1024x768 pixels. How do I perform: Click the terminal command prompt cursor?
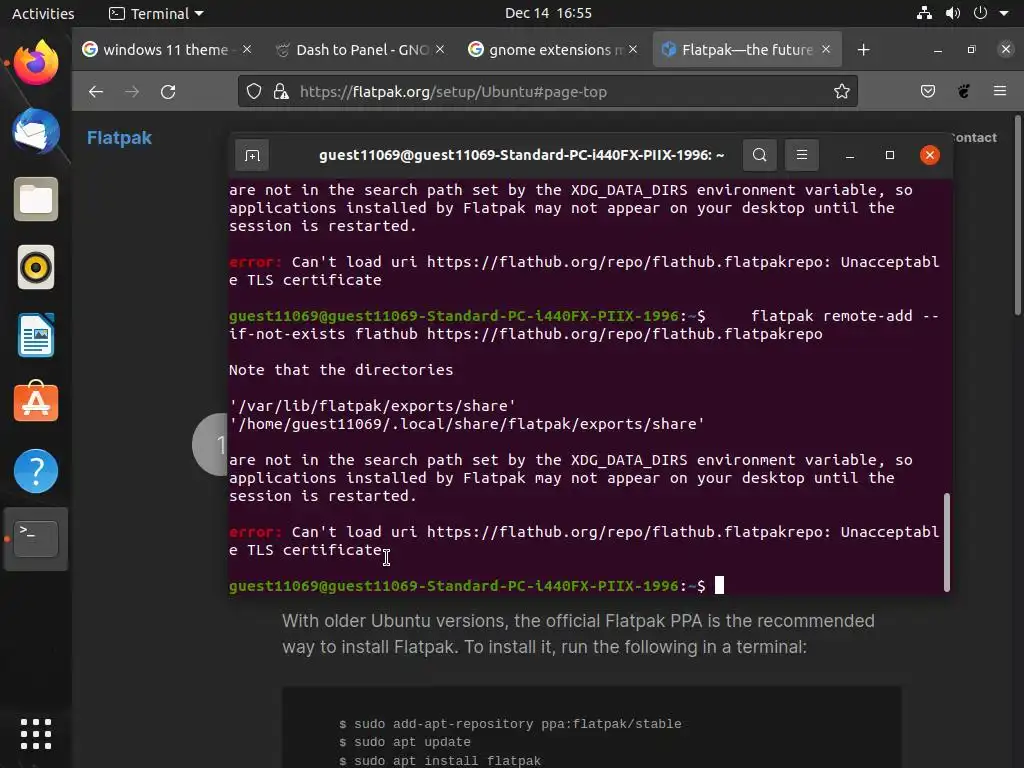pyautogui.click(x=719, y=585)
